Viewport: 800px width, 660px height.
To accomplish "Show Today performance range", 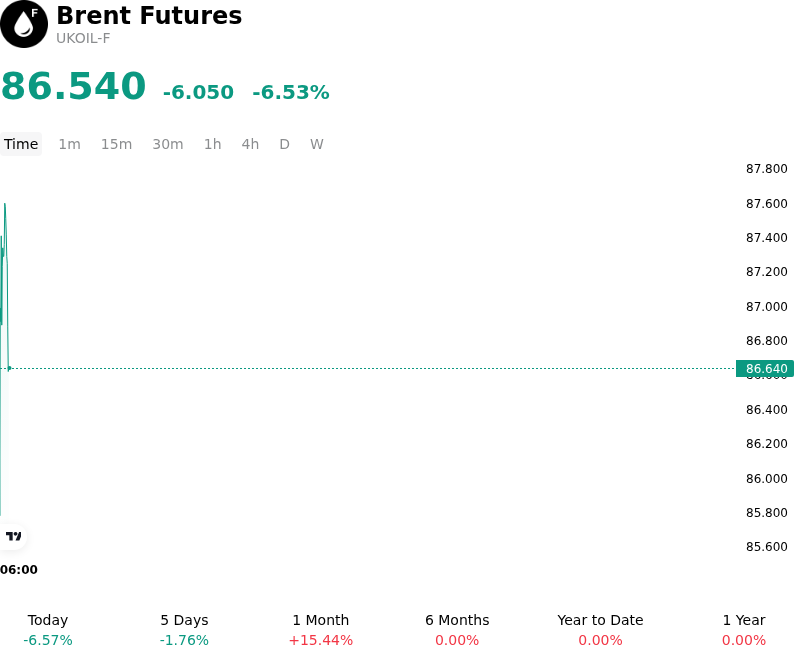I will 48,630.
